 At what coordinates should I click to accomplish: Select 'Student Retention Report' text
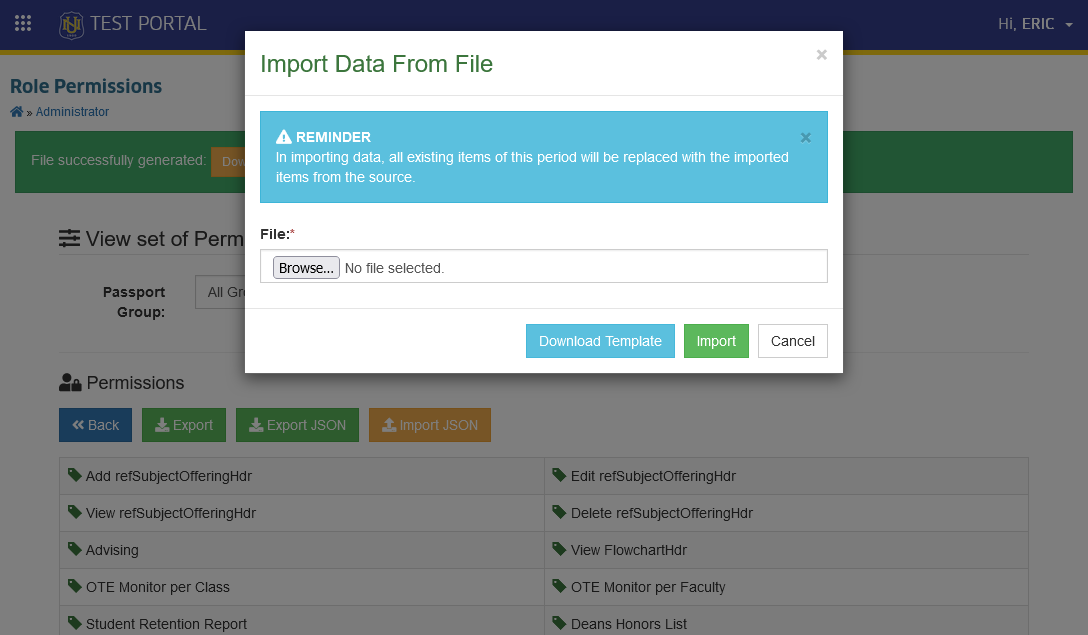tap(166, 624)
